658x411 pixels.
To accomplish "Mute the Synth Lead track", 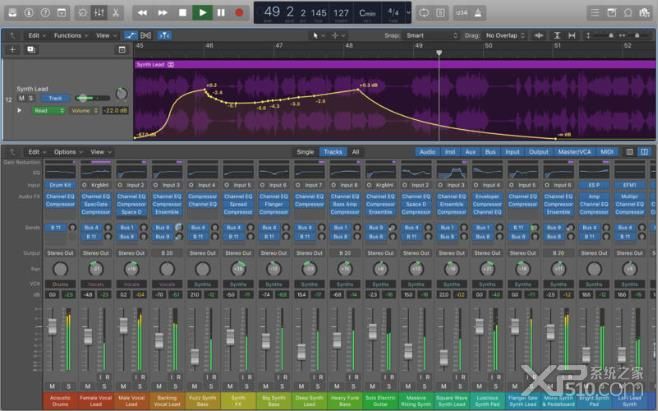I will [x=21, y=98].
